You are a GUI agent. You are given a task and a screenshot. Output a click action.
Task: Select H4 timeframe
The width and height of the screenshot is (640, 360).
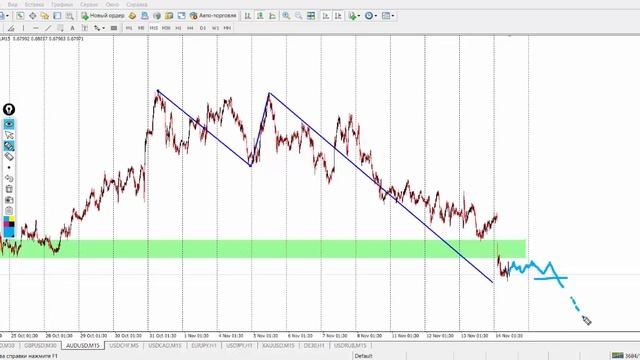point(190,28)
